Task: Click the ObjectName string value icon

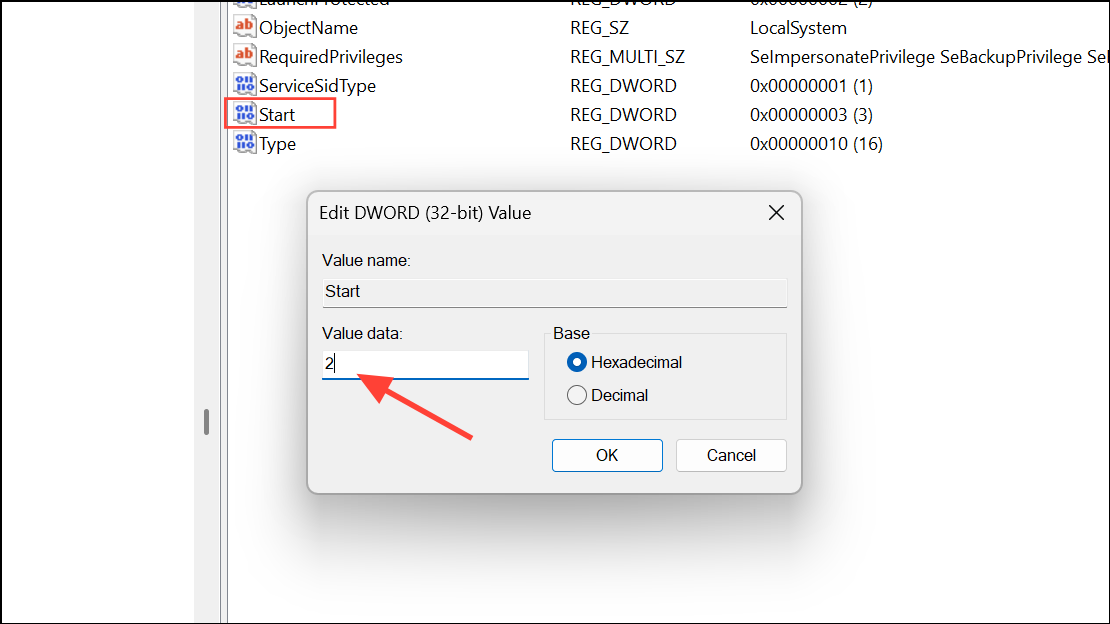Action: coord(244,27)
